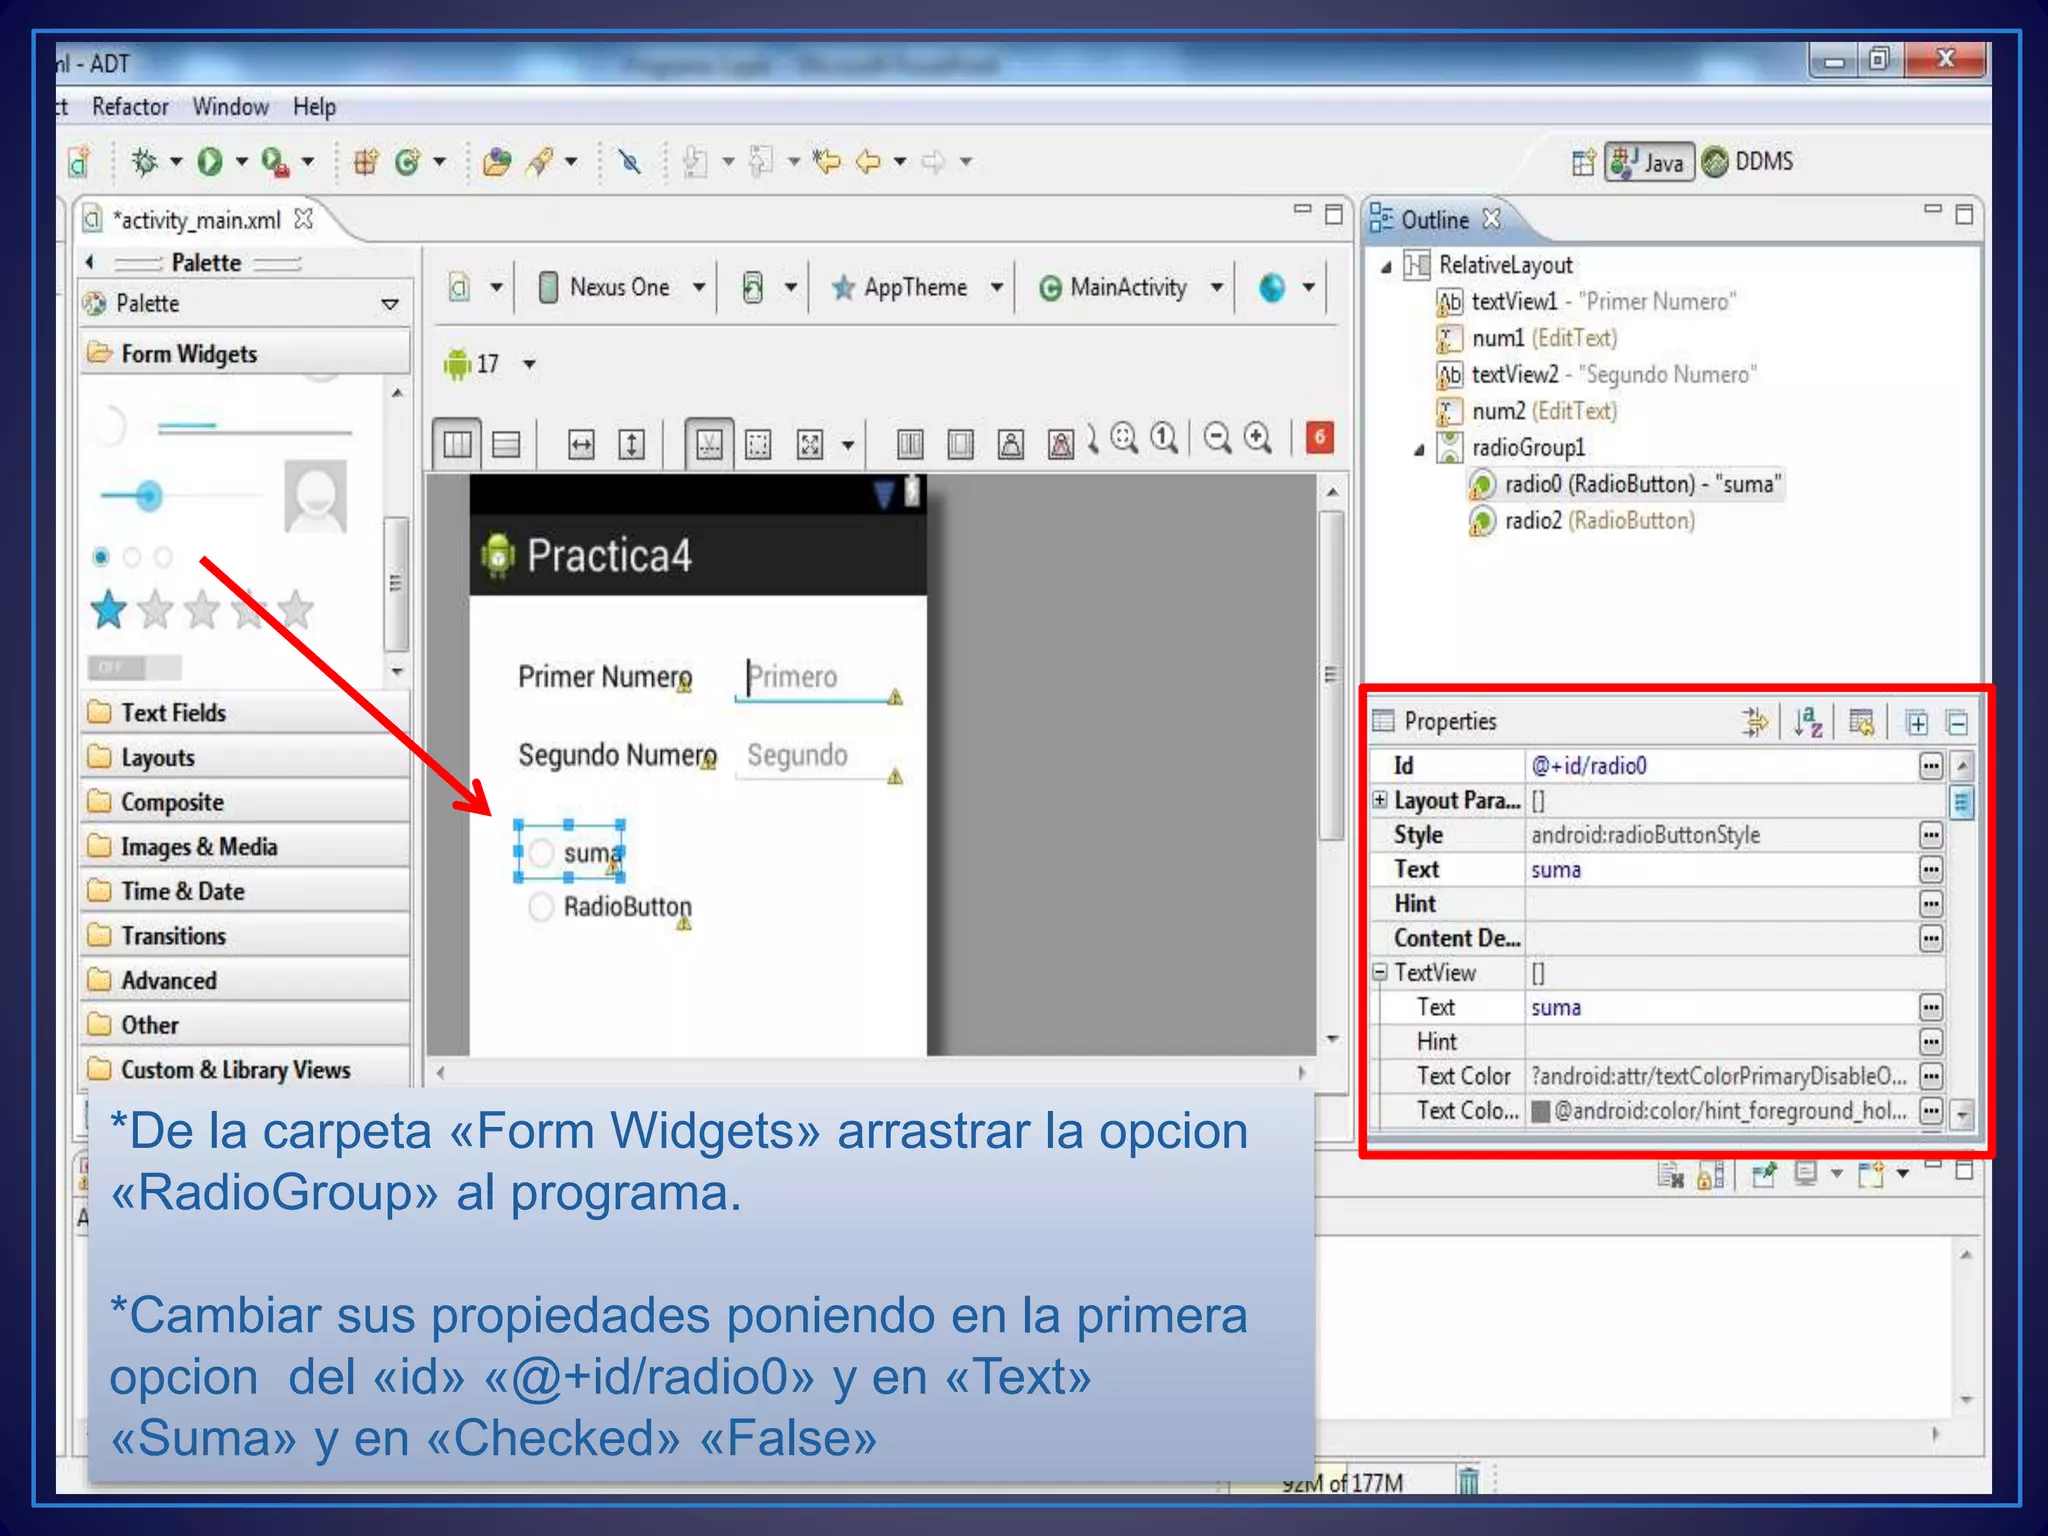
Task: Open the Window menu
Action: 231,106
